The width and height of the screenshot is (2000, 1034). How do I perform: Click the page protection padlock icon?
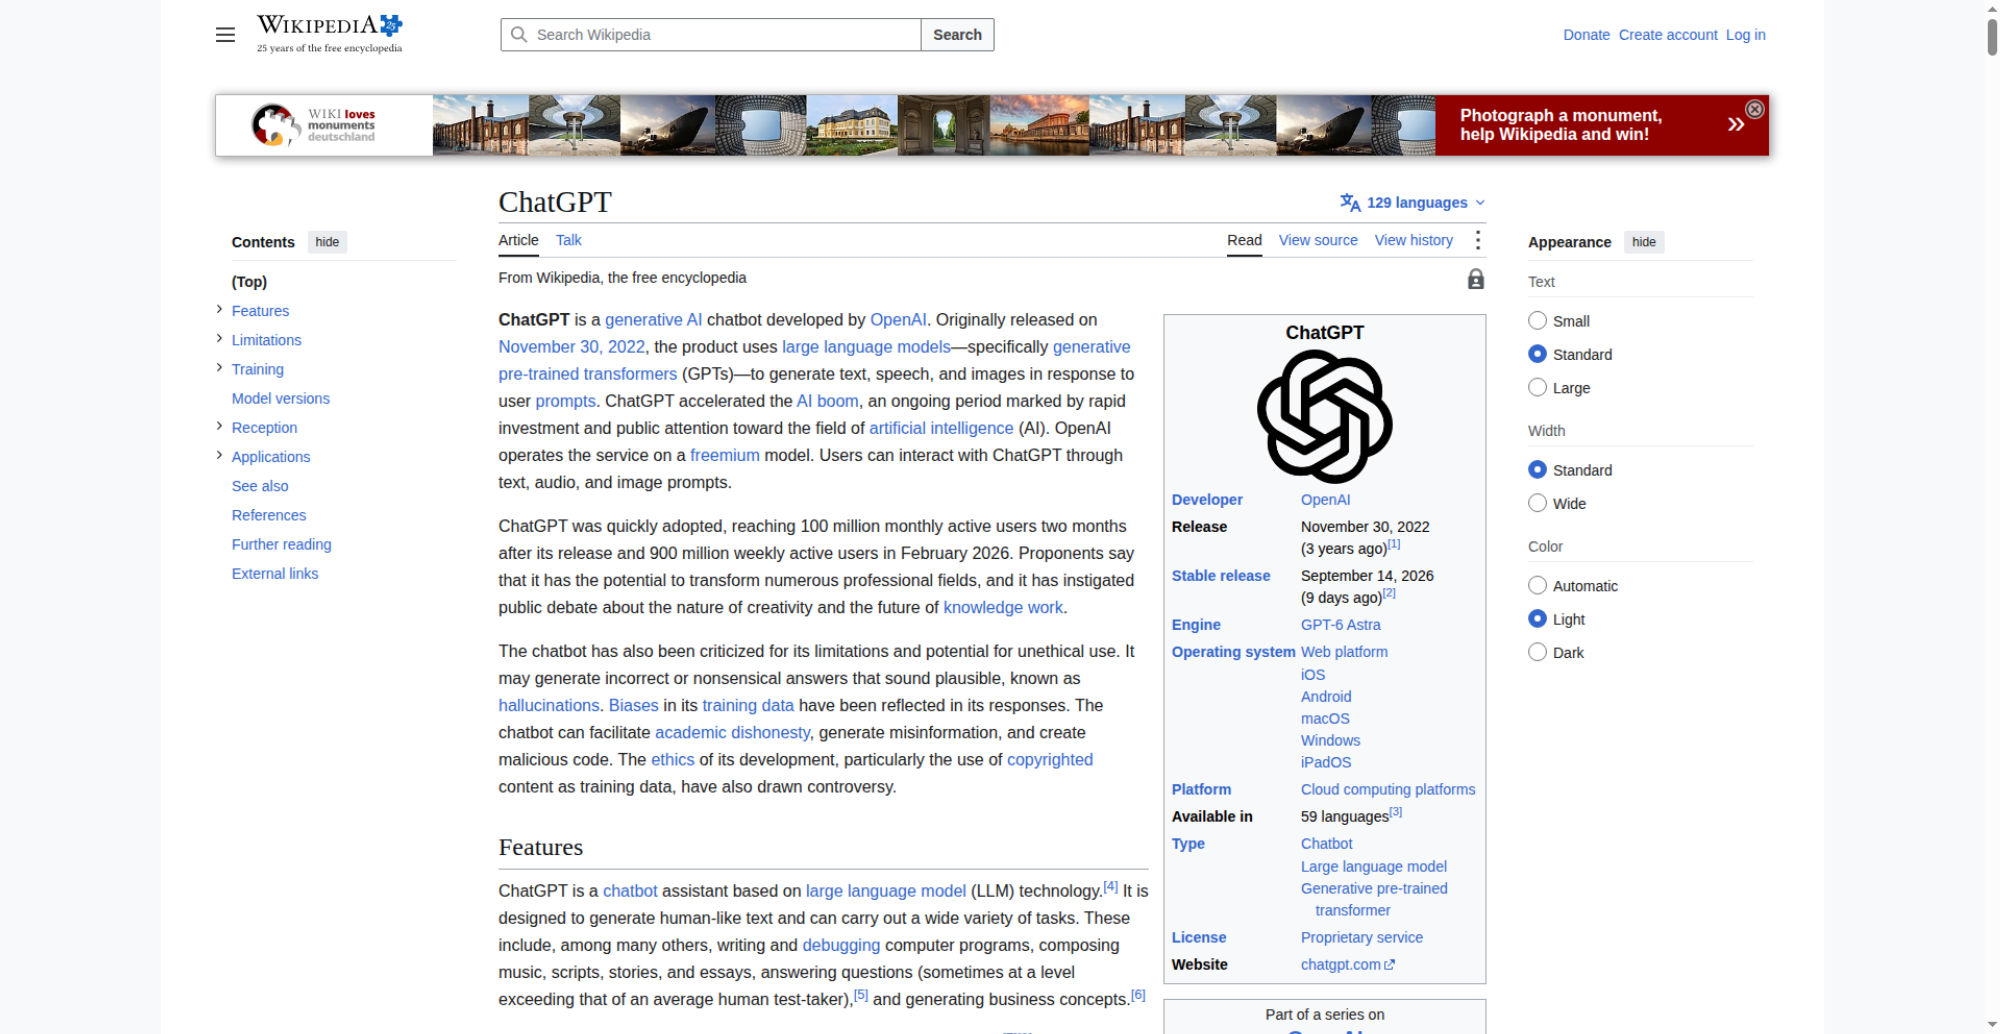(x=1475, y=279)
